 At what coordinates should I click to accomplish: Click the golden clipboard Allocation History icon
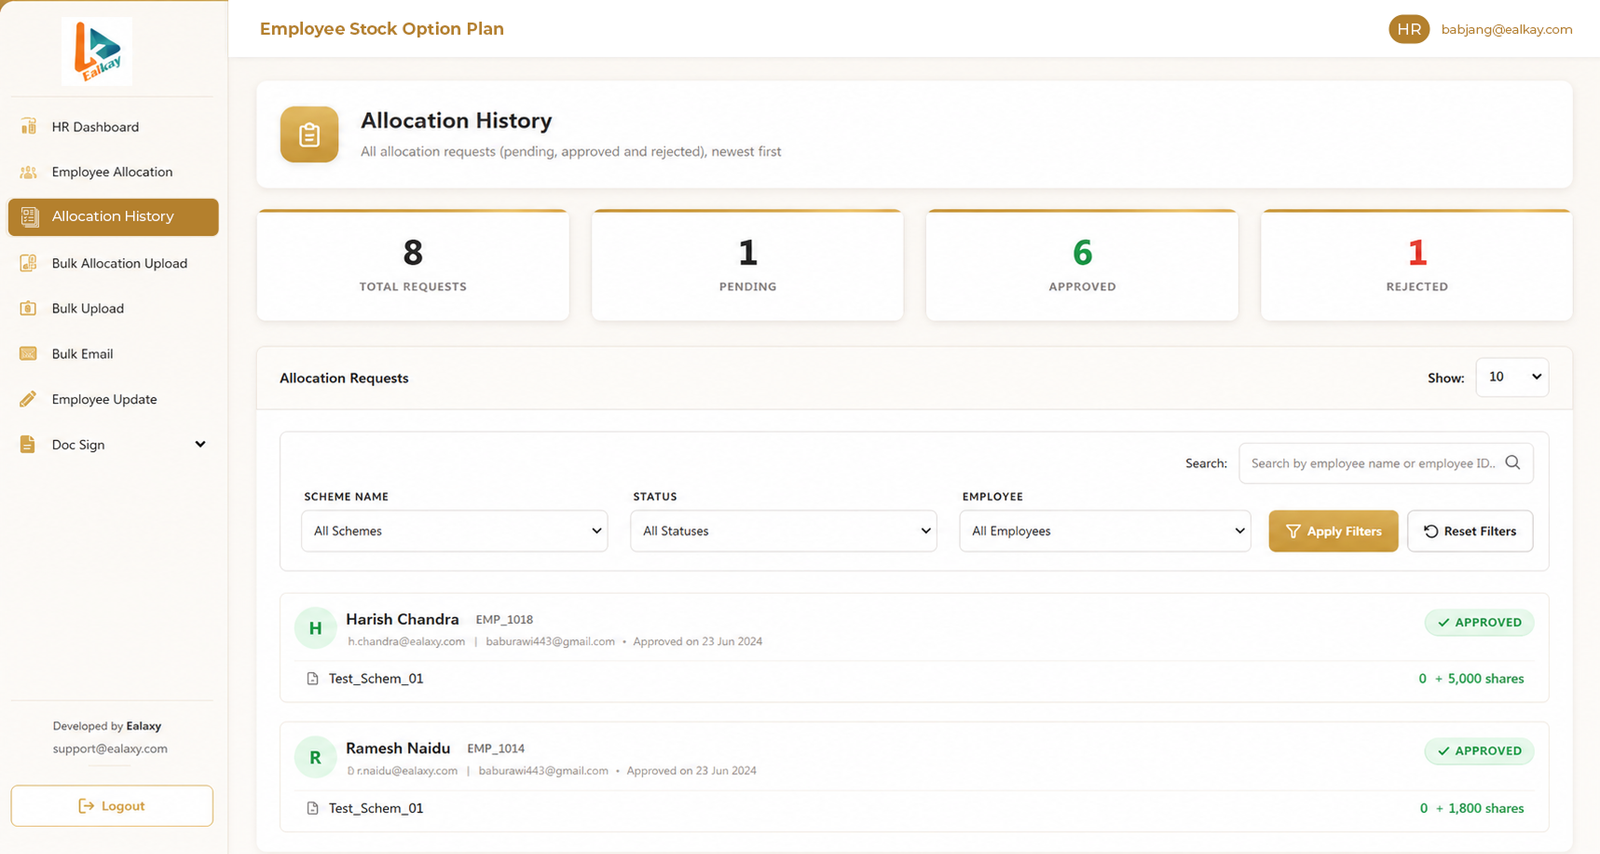(309, 135)
